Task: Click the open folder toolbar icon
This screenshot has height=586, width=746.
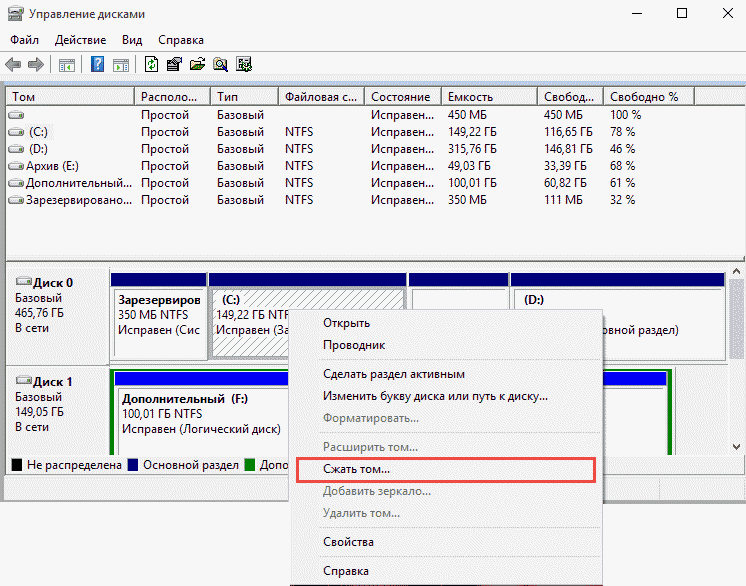Action: 197,65
